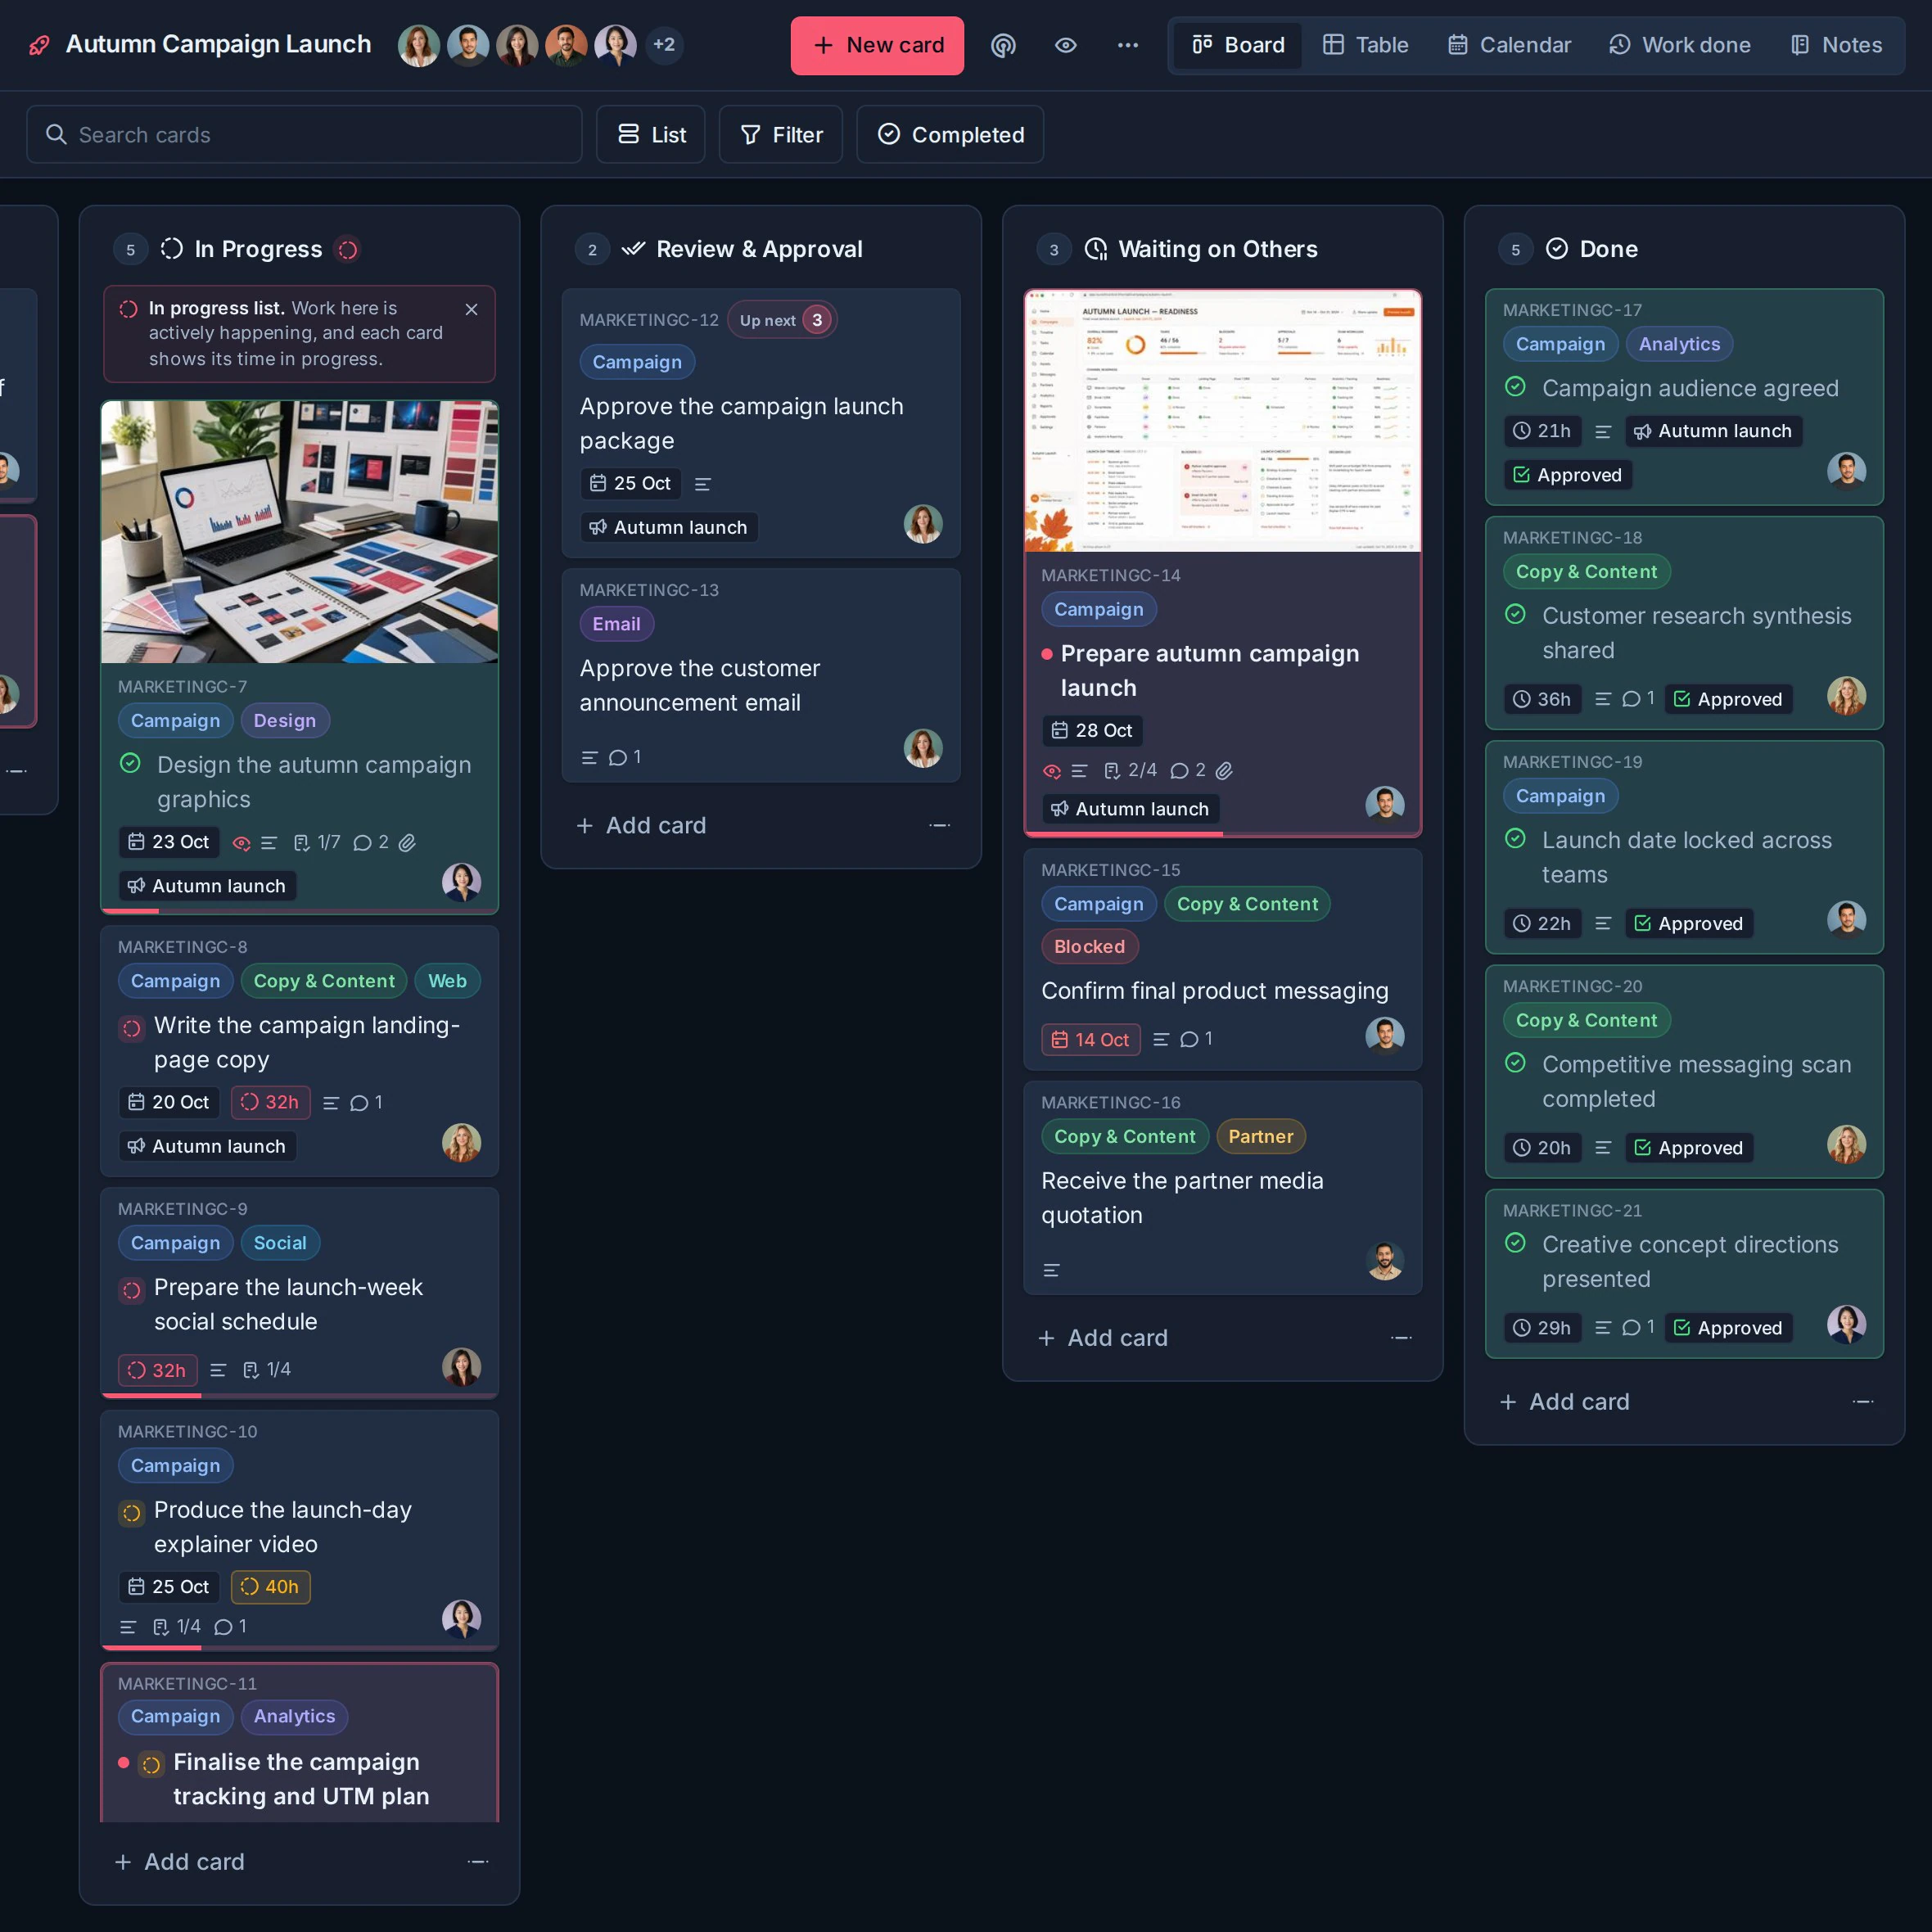
Task: Show the +2 additional members
Action: pos(664,45)
